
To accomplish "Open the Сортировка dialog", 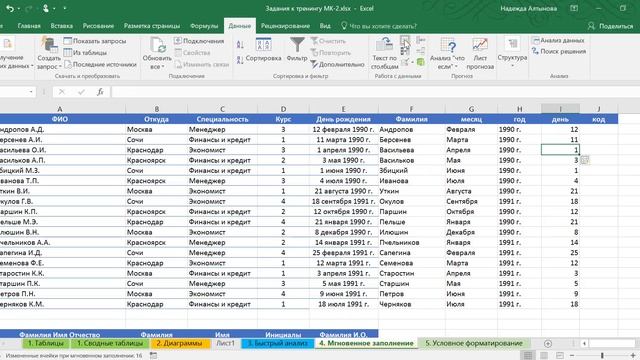I will coord(264,50).
